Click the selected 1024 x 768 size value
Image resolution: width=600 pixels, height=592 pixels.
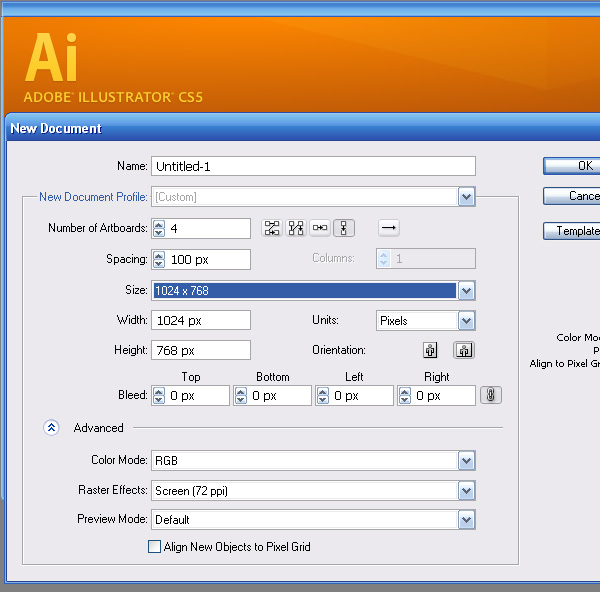pyautogui.click(x=305, y=291)
